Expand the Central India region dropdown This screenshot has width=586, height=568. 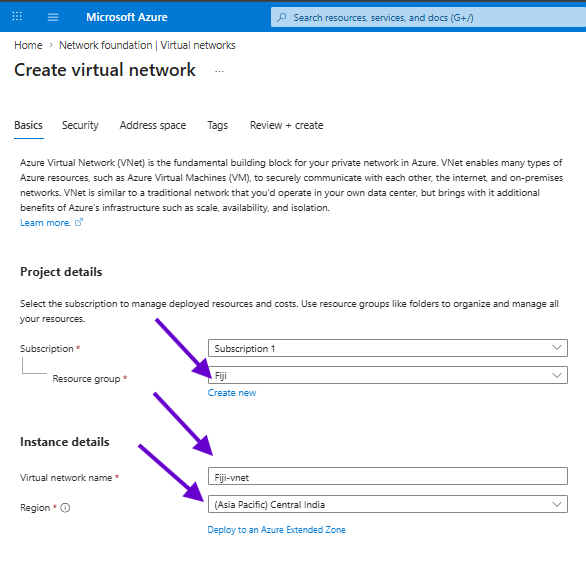388,504
